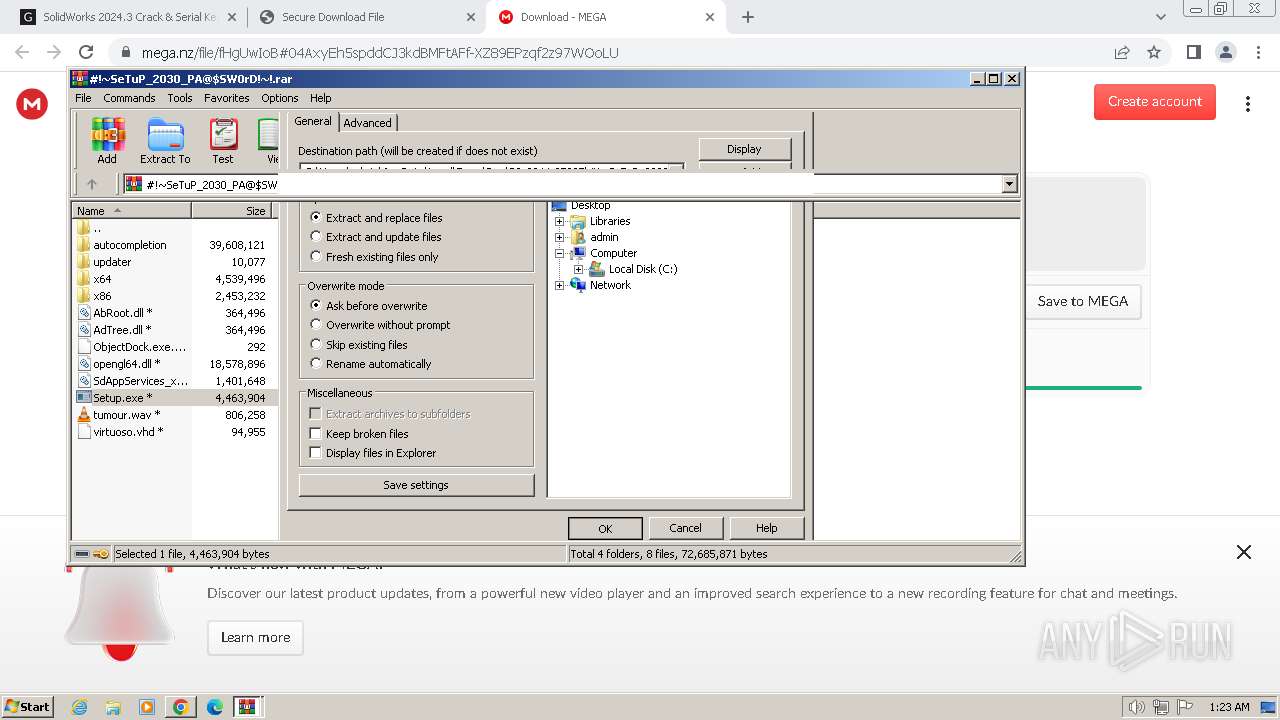Enable Display files in Explorer checkbox
This screenshot has height=720, width=1280.
316,453
